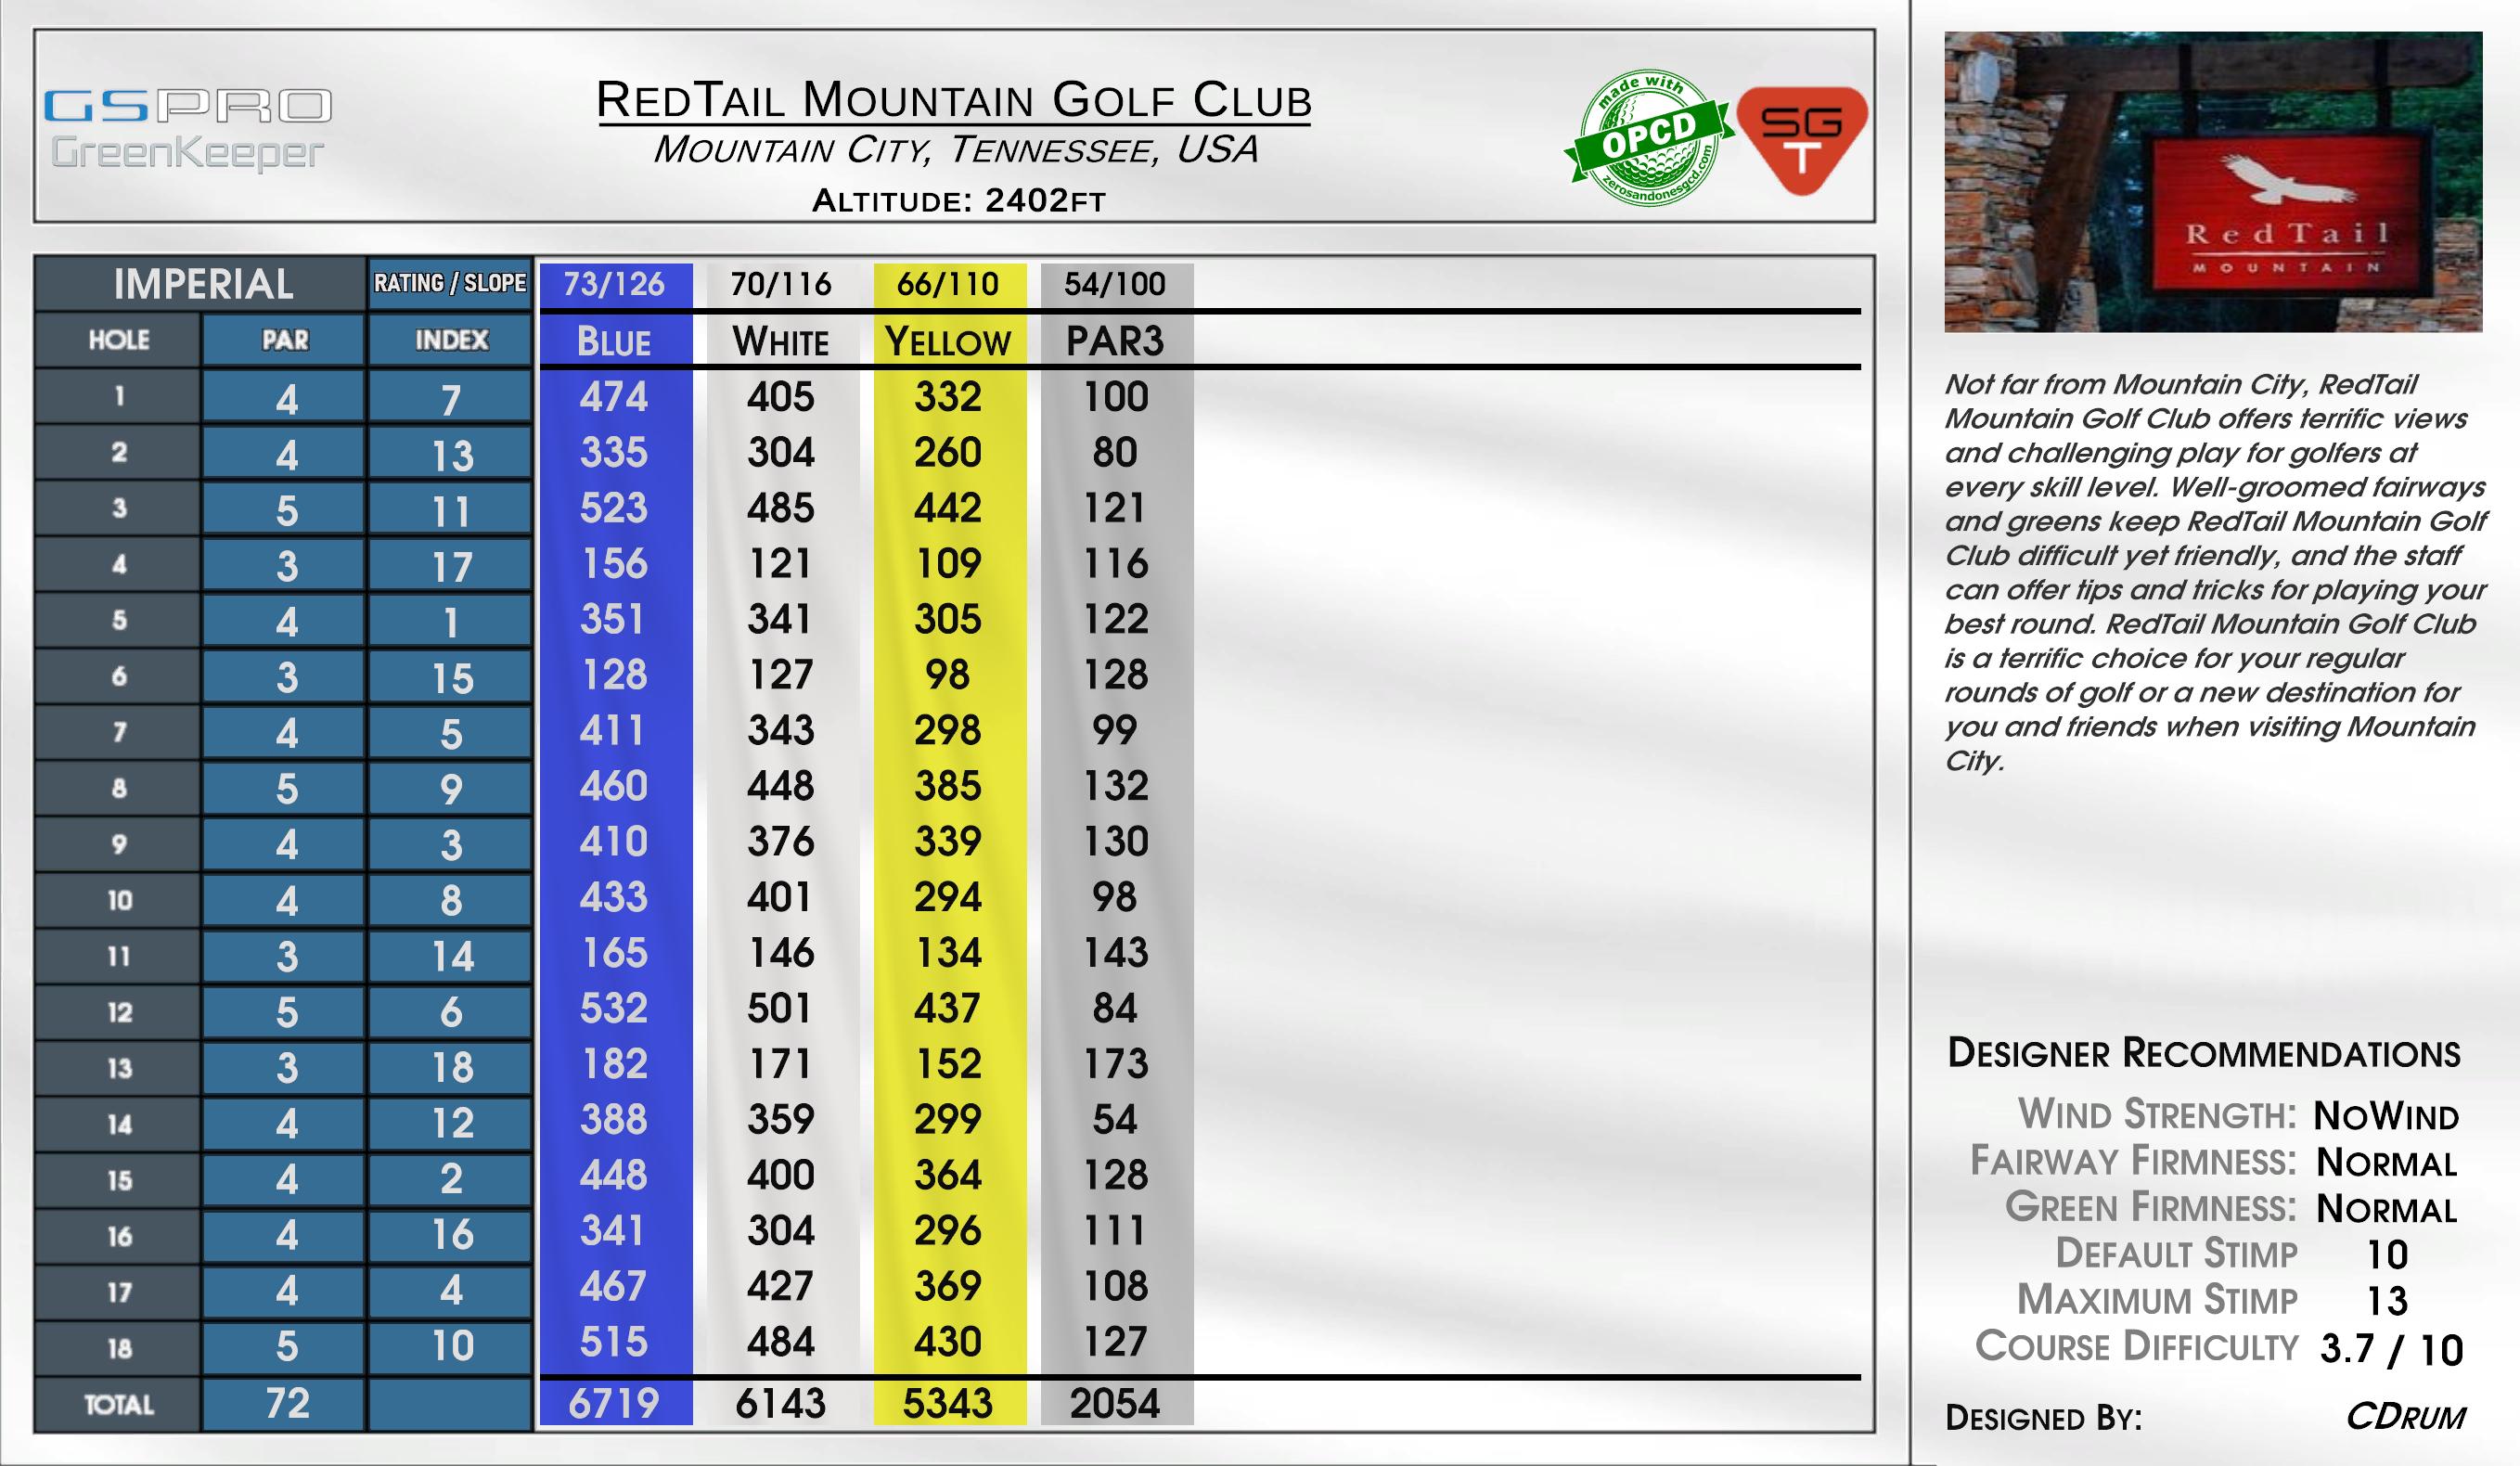Select the HOLE column header
This screenshot has width=2520, height=1466.
[119, 340]
